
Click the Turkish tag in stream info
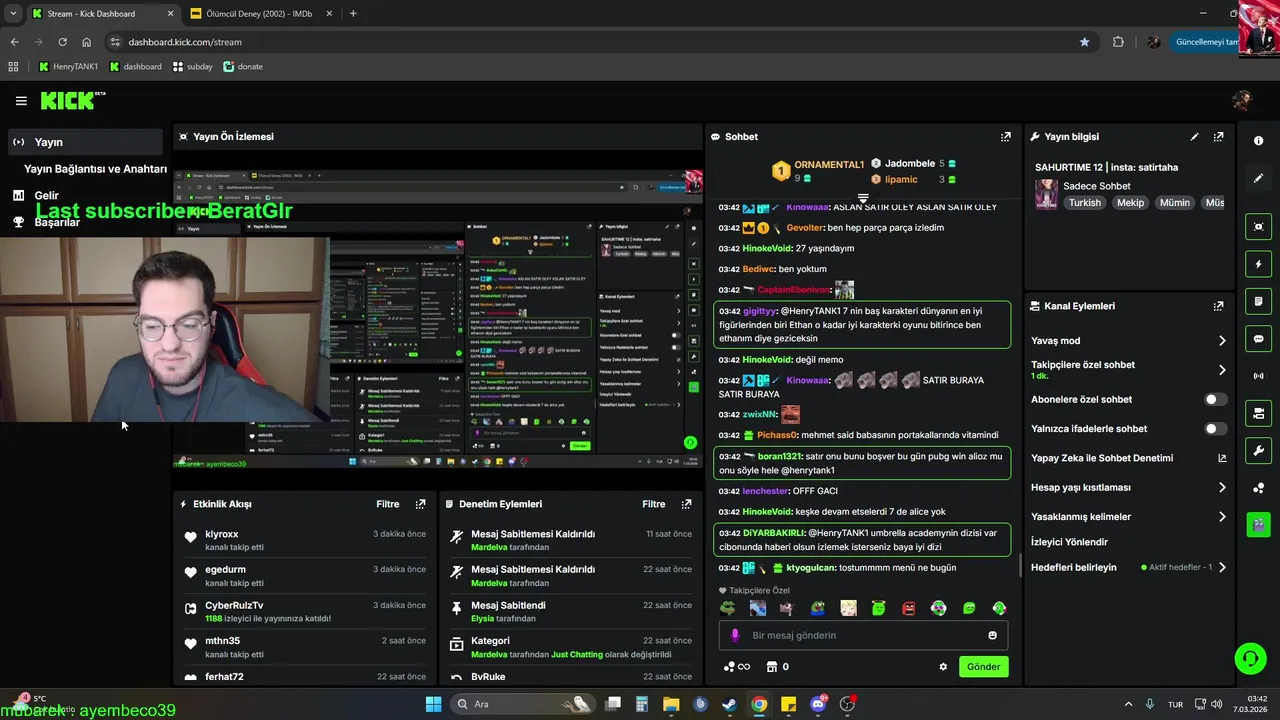tap(1084, 203)
